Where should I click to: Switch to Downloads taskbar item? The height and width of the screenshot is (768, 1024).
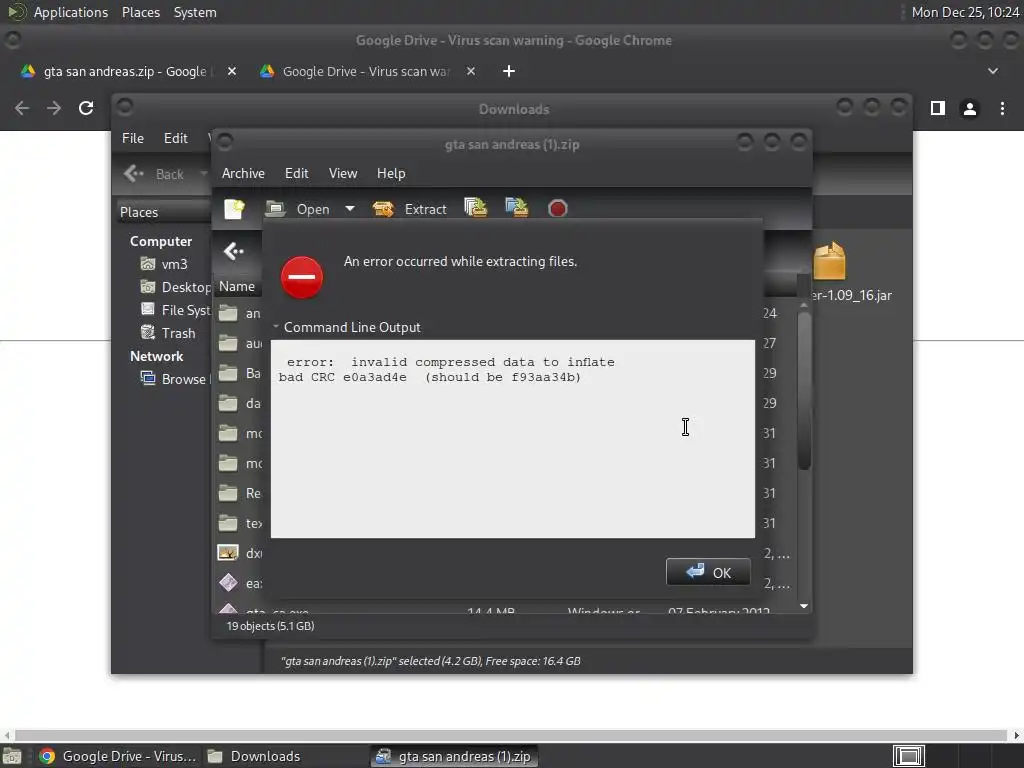[253, 756]
